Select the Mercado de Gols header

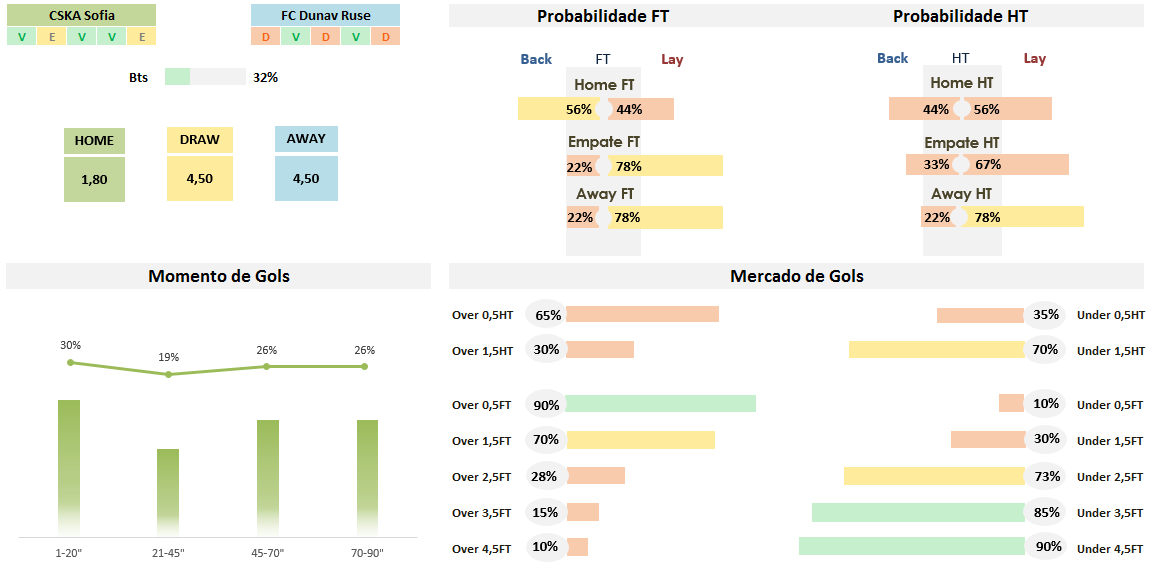796,276
